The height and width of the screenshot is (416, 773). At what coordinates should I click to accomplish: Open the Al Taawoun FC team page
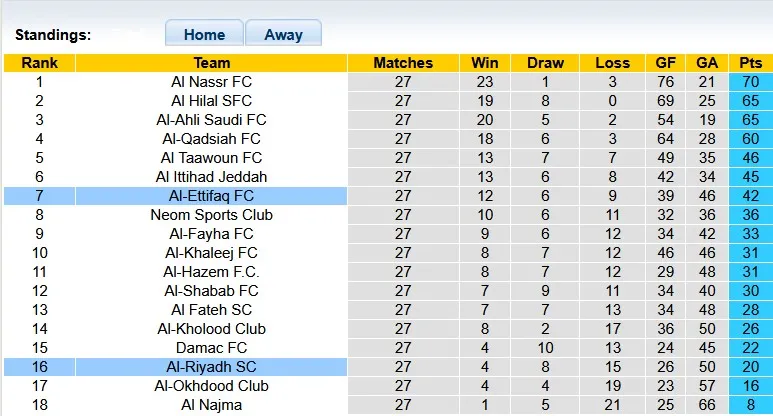point(211,158)
